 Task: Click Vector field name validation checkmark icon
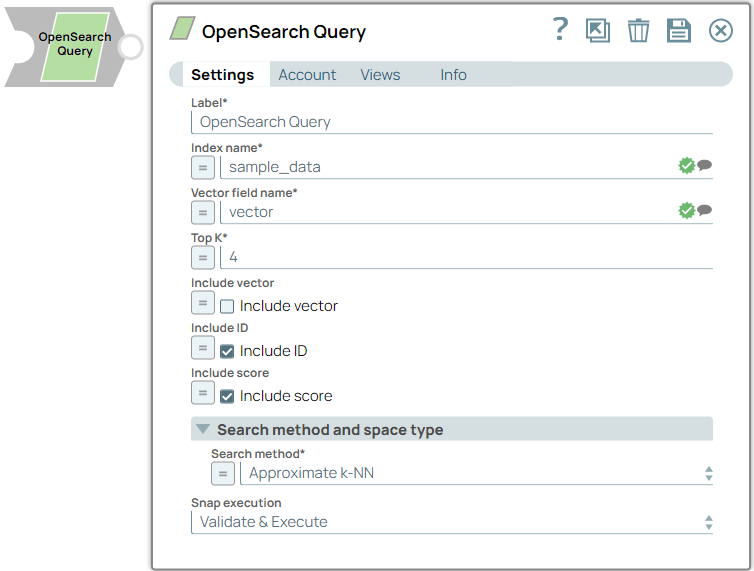(687, 210)
